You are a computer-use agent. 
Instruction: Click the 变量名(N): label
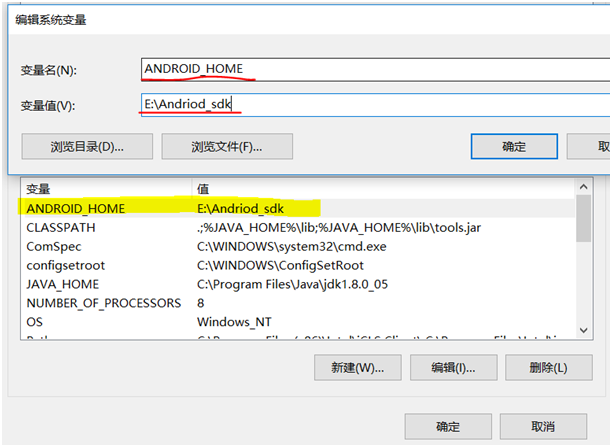coord(48,71)
